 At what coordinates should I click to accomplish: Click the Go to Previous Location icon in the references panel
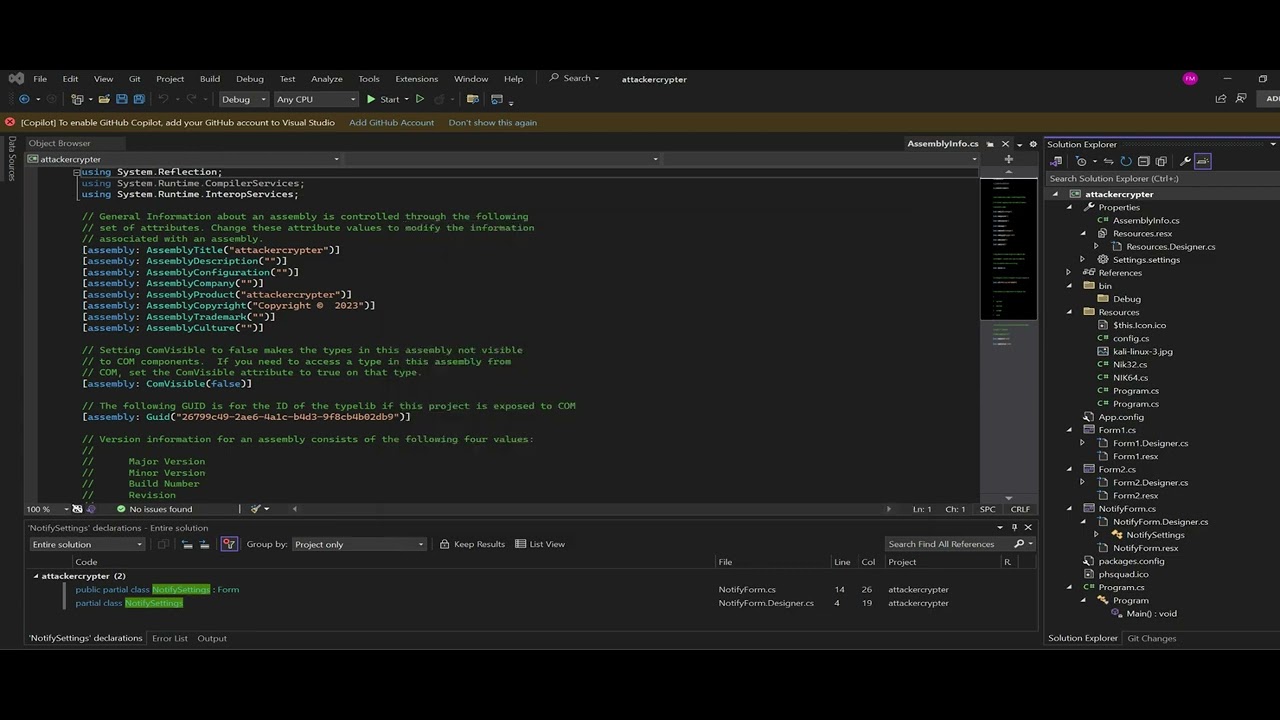coord(187,544)
